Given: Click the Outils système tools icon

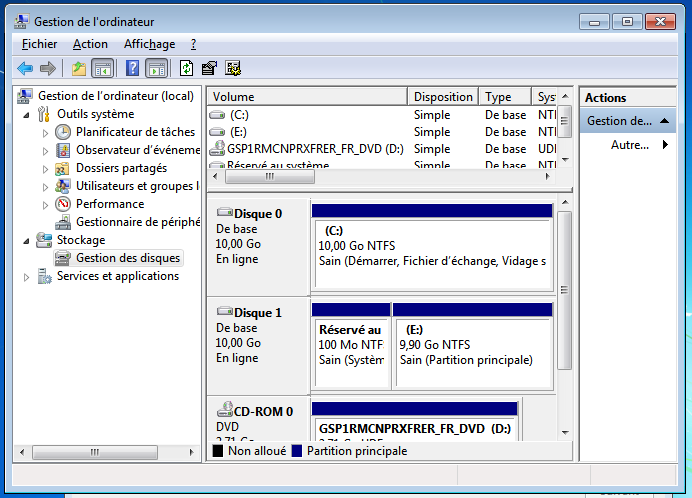Looking at the screenshot, I should coord(44,114).
